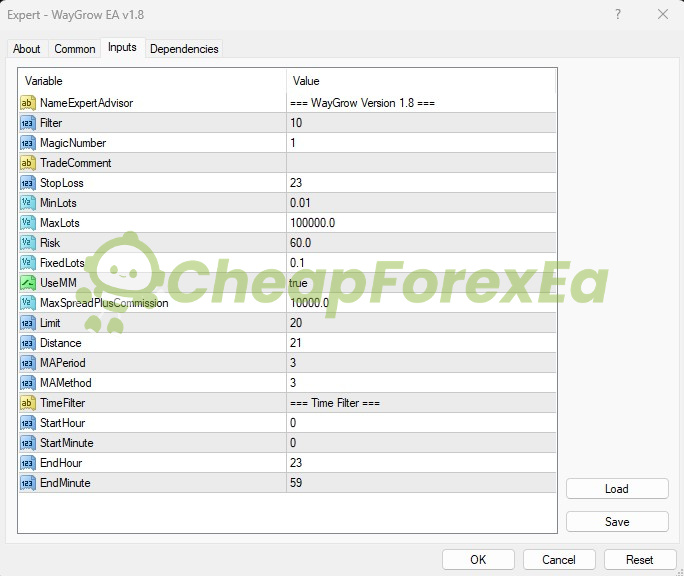The width and height of the screenshot is (684, 576).
Task: Click the integer icon beside MagicNumber
Action: [x=27, y=143]
